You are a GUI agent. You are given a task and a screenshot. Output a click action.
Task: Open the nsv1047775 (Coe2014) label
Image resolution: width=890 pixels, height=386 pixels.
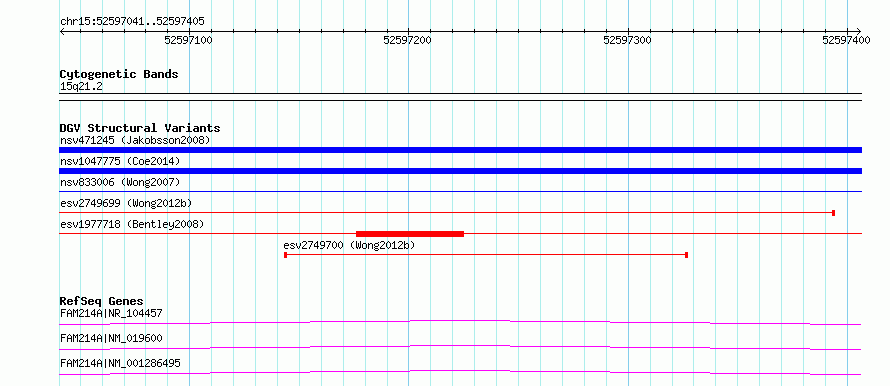pos(120,161)
